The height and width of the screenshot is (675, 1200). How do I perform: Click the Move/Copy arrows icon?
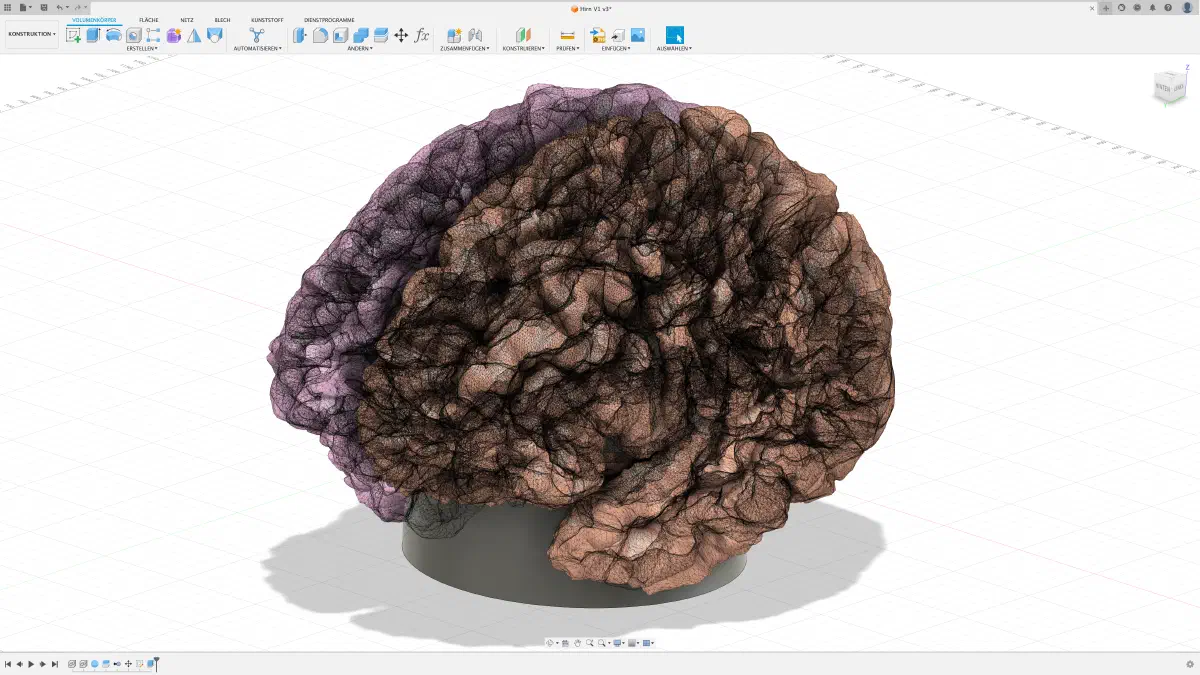click(401, 35)
